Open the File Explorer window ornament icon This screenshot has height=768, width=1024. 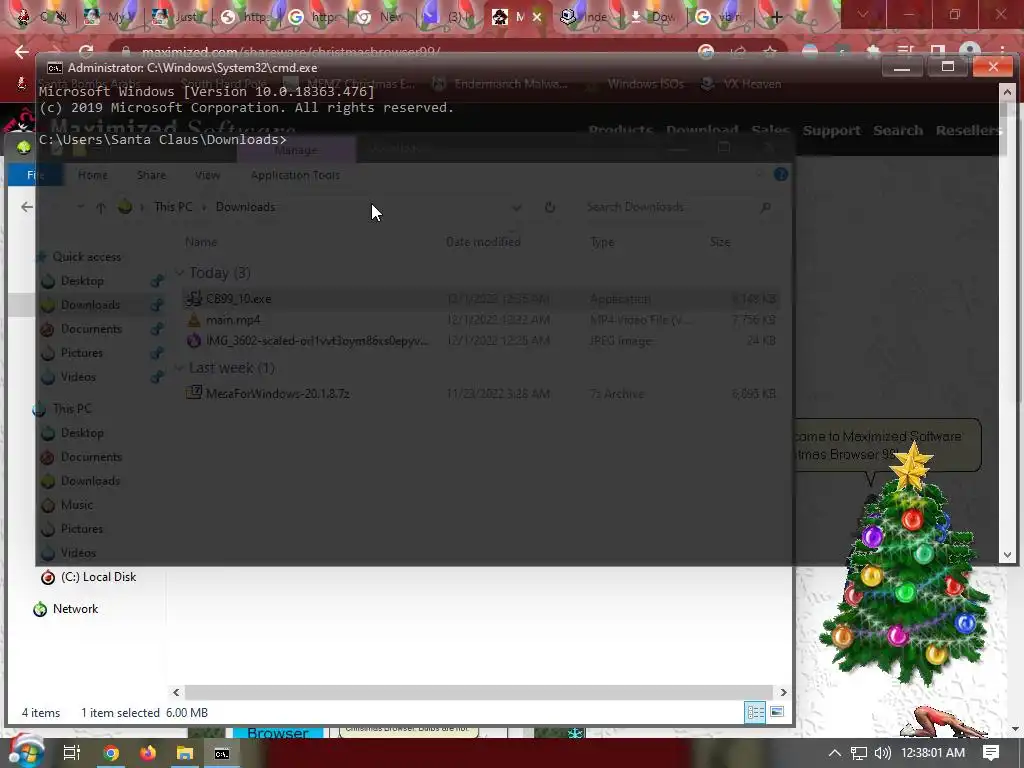[x=24, y=148]
